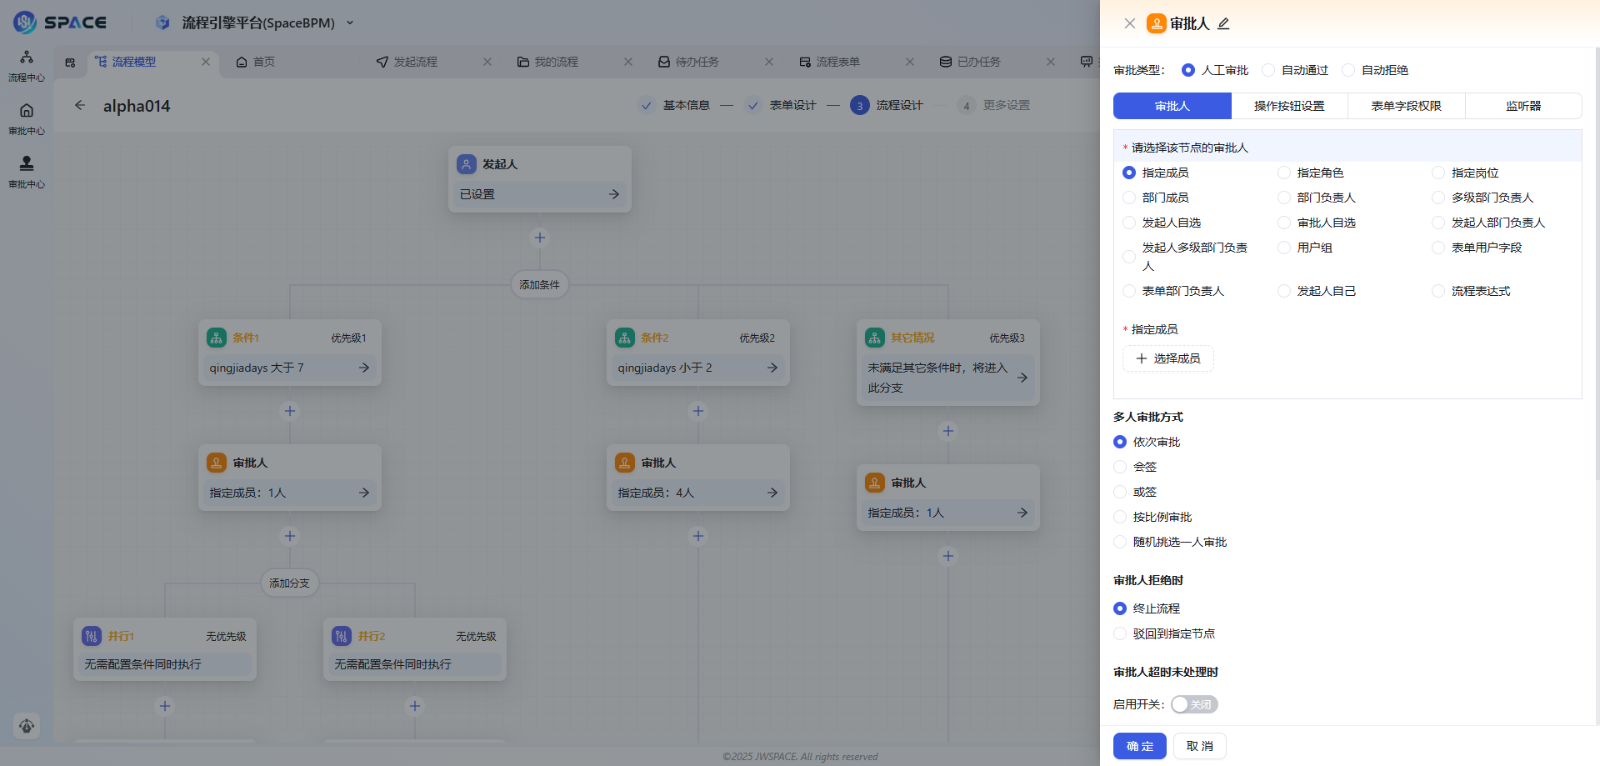1600x766 pixels.
Task: Close the 审批人 settings panel
Action: click(1129, 24)
